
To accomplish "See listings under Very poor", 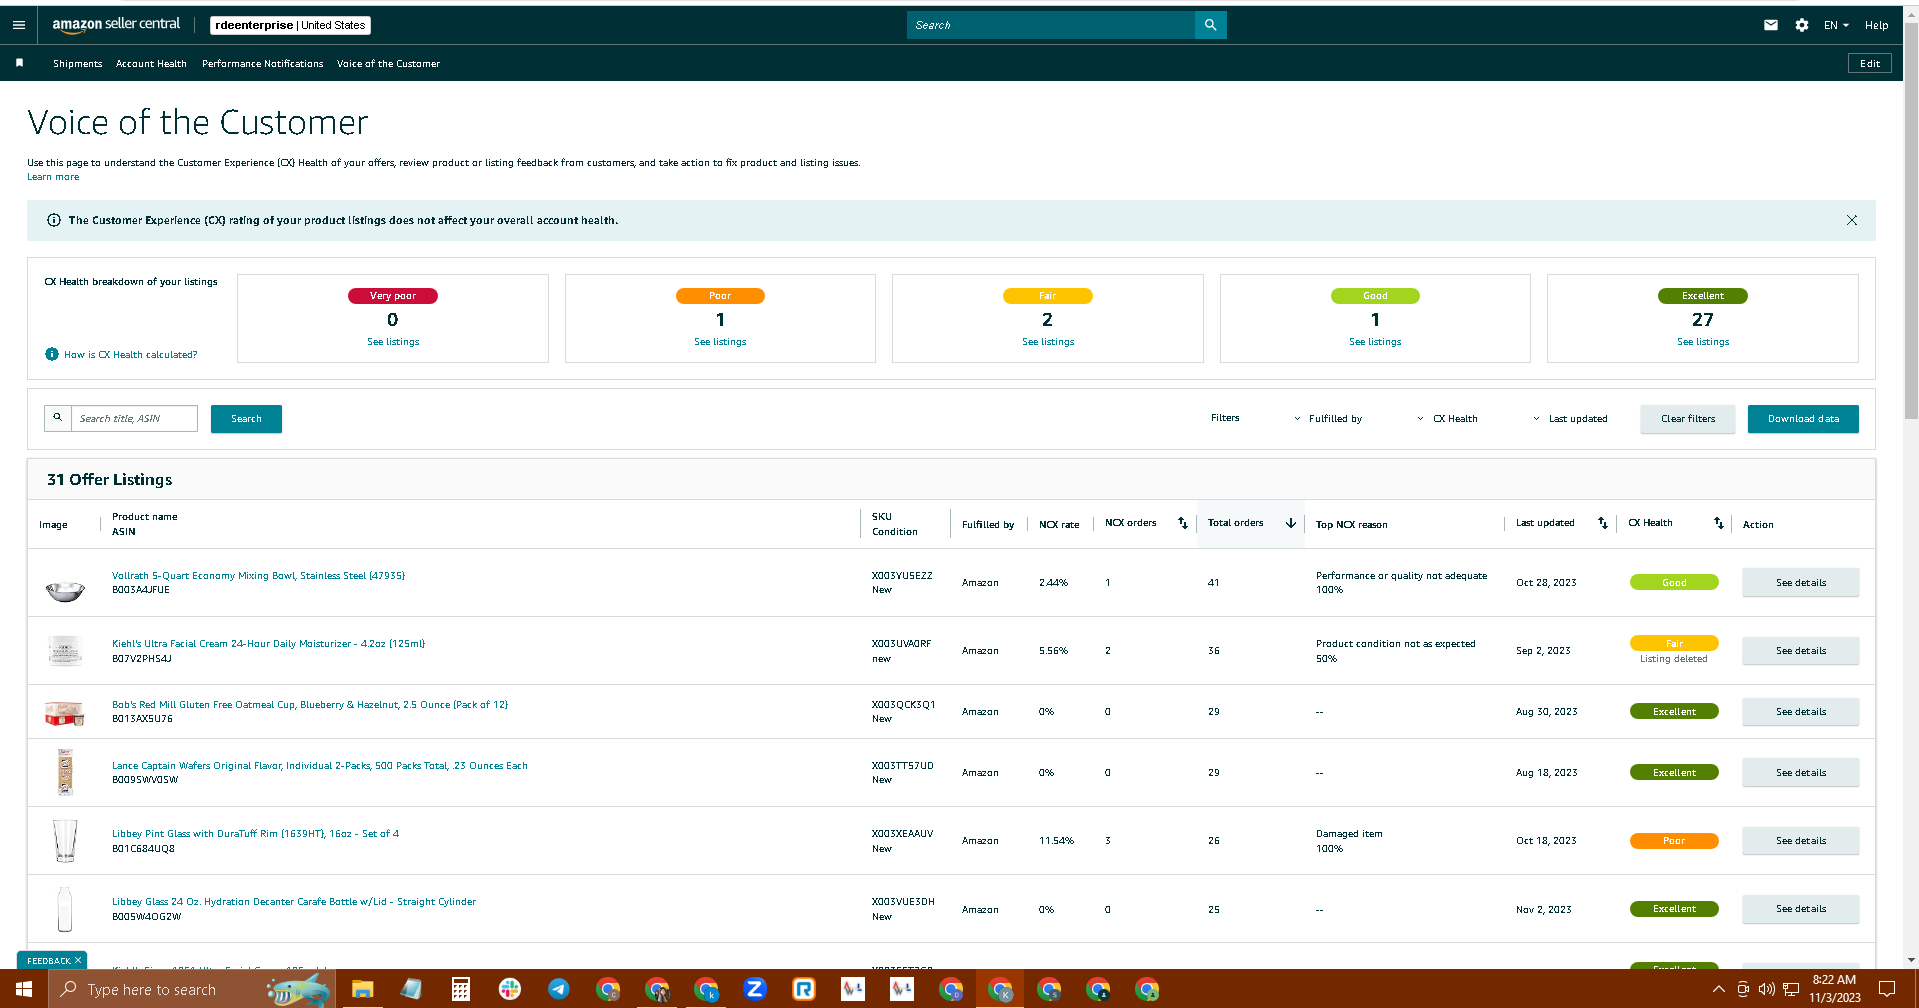I will 393,342.
